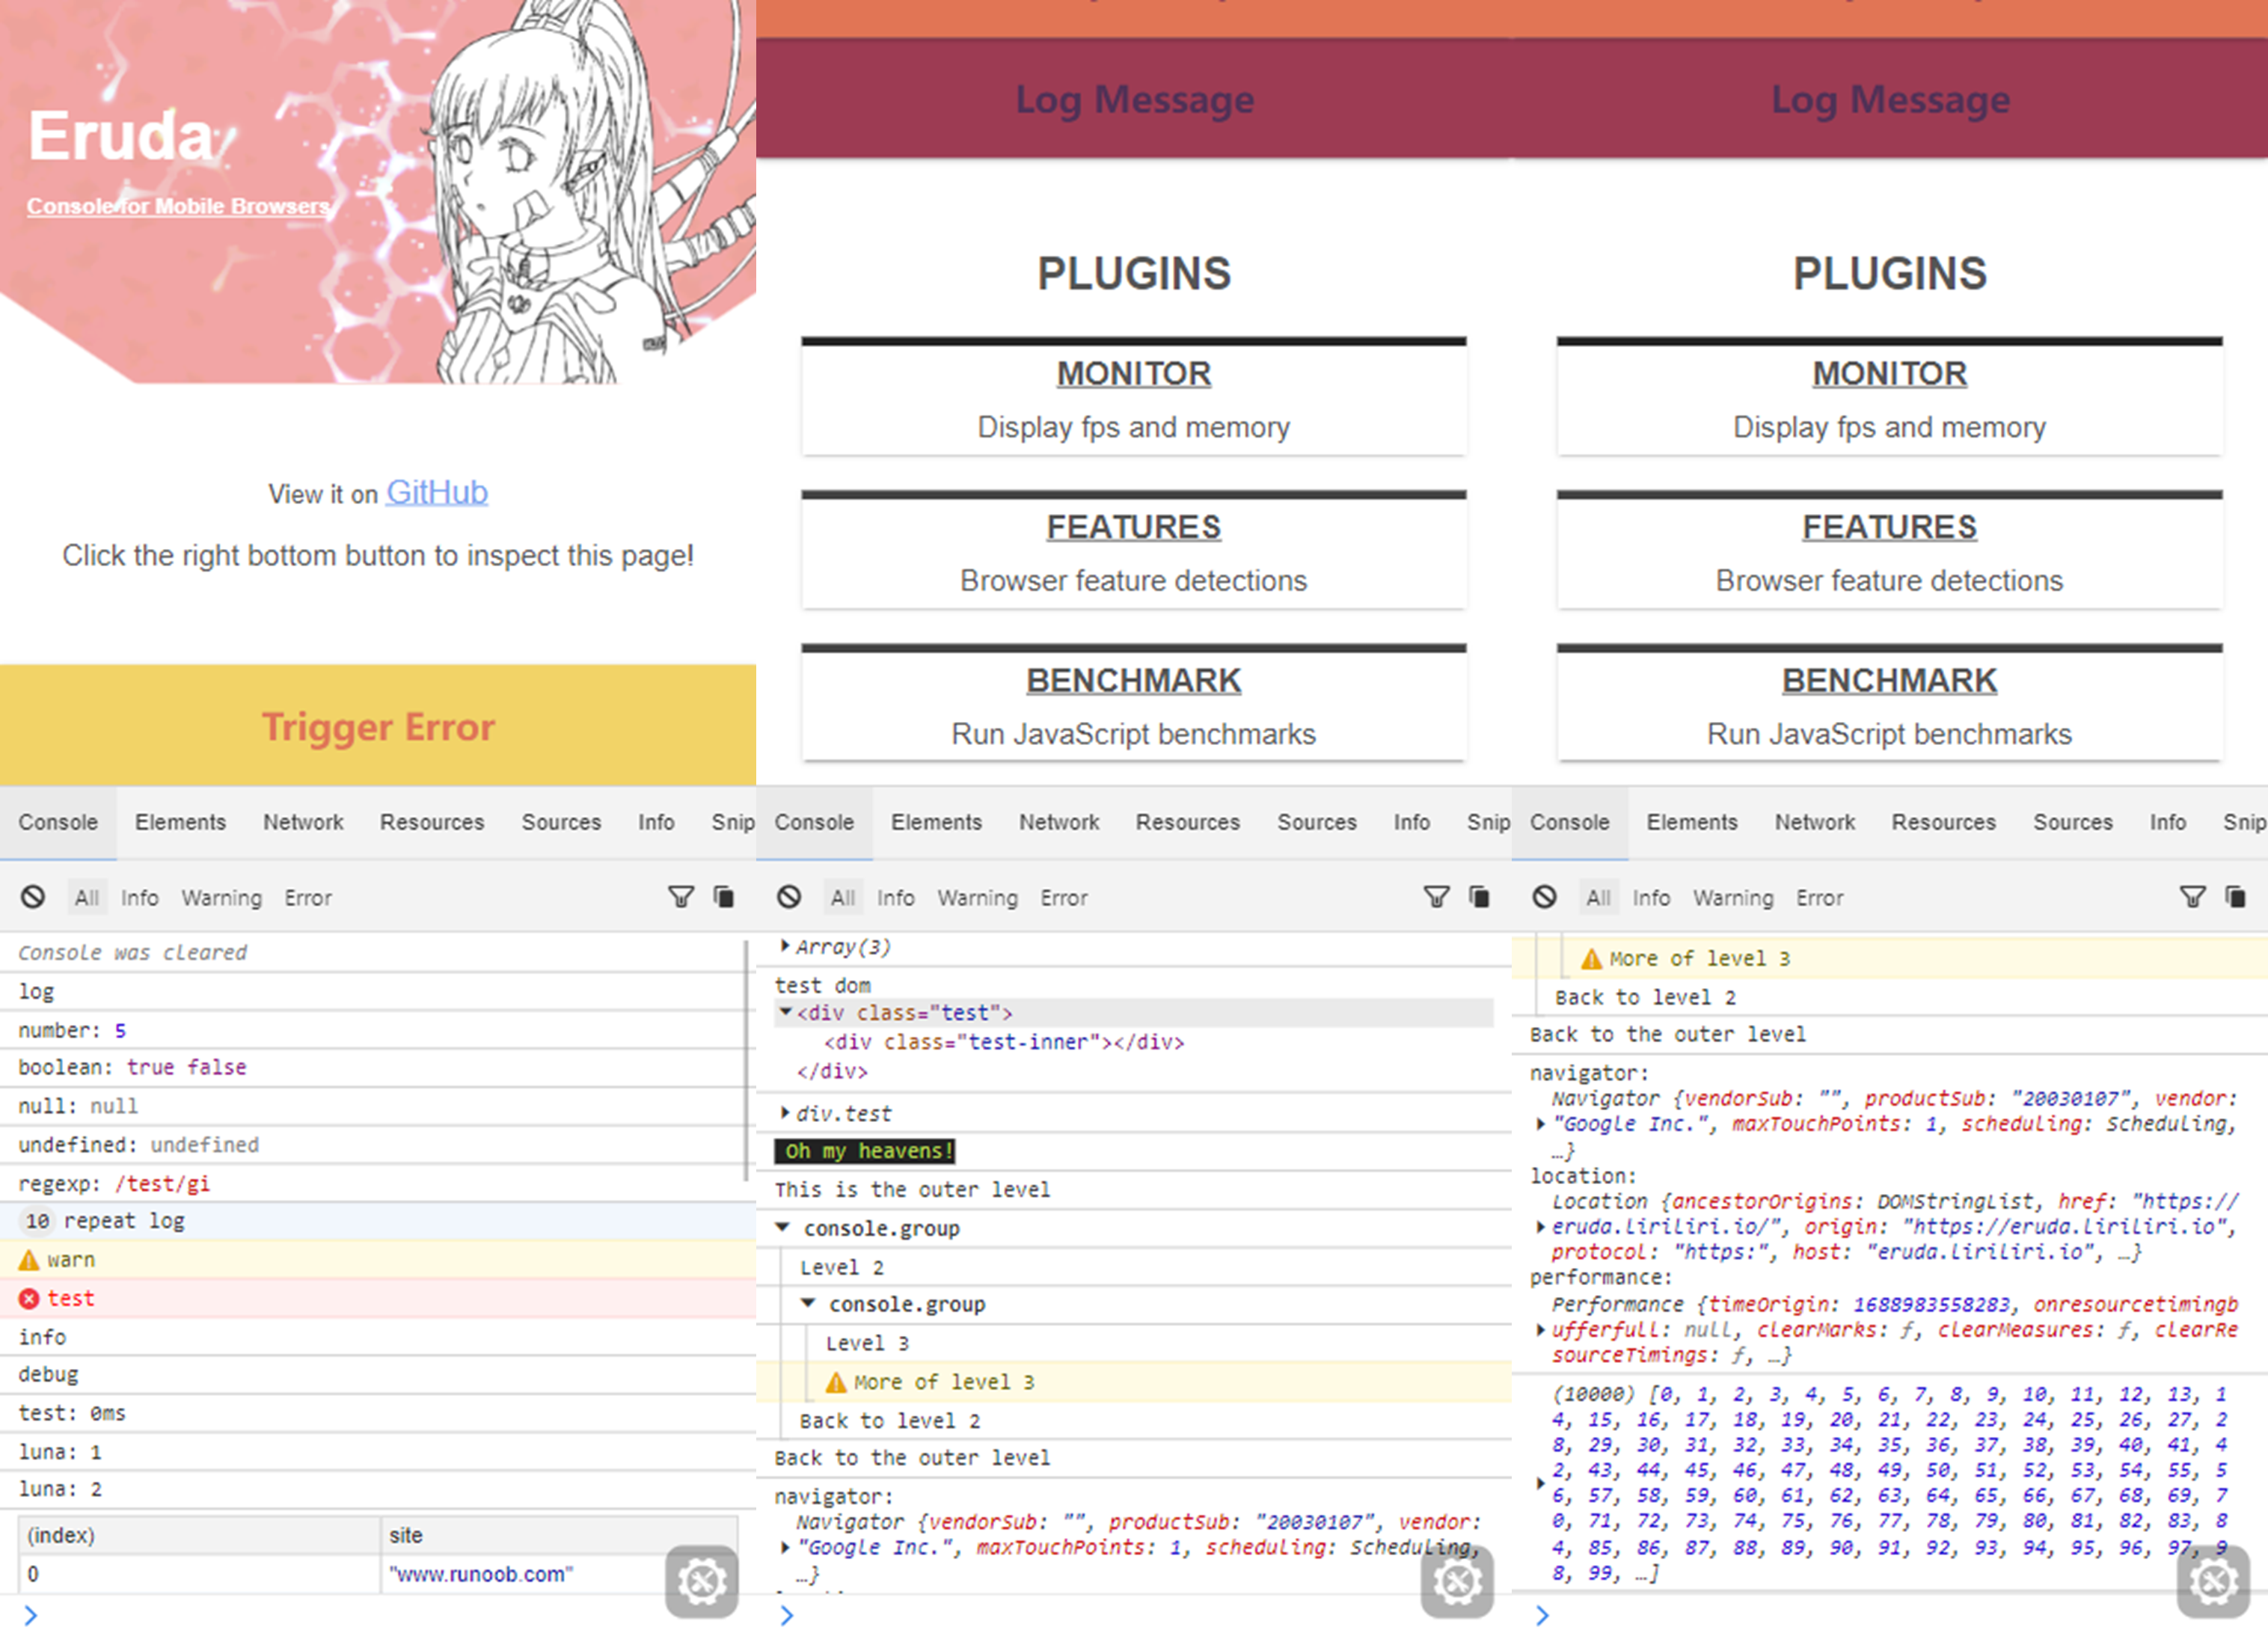Expand the Location object in right panel

point(1541,1226)
